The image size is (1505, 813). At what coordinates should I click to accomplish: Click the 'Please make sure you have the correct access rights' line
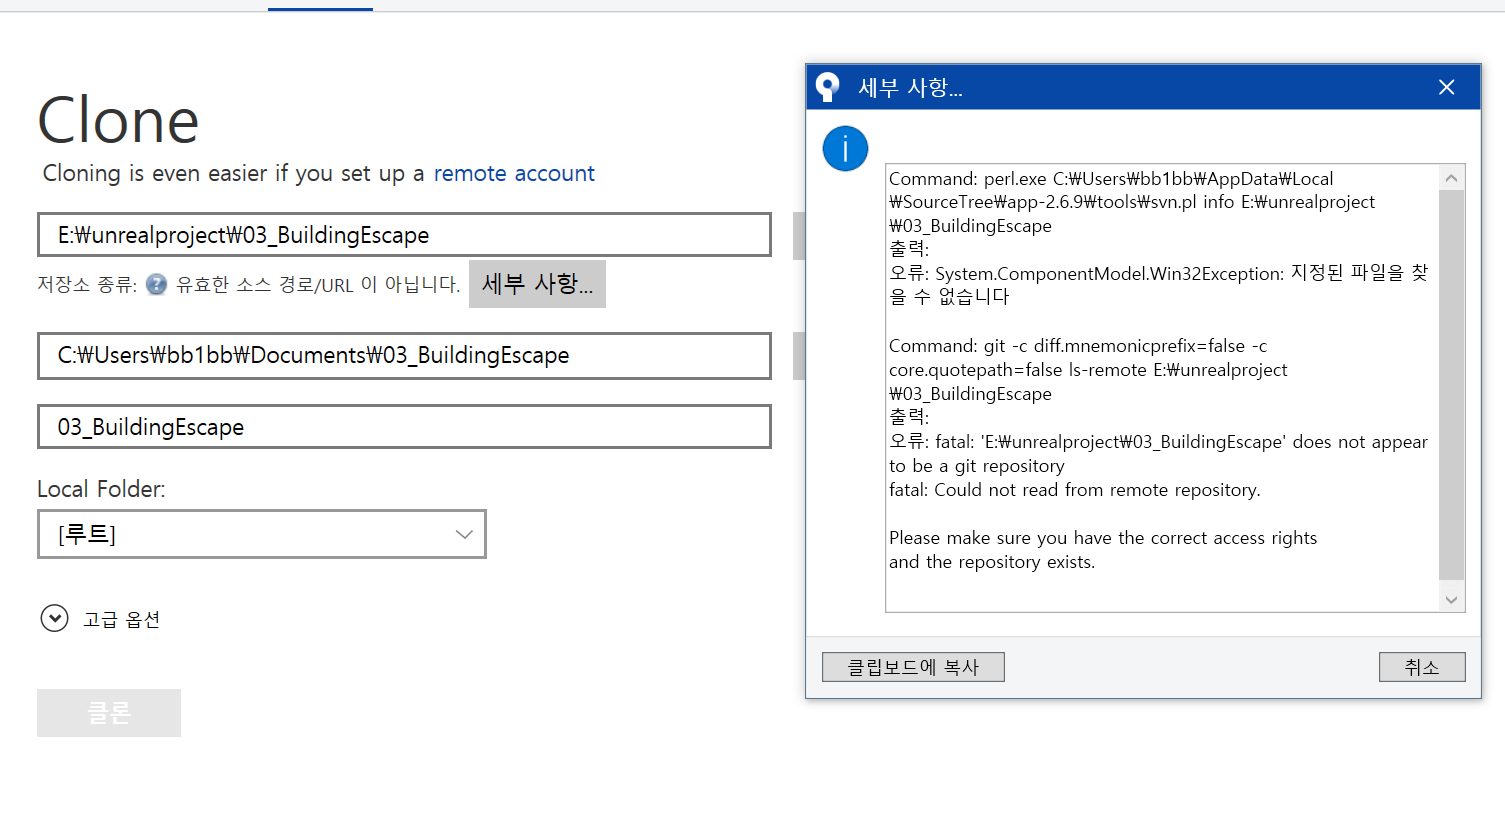[x=1103, y=538]
